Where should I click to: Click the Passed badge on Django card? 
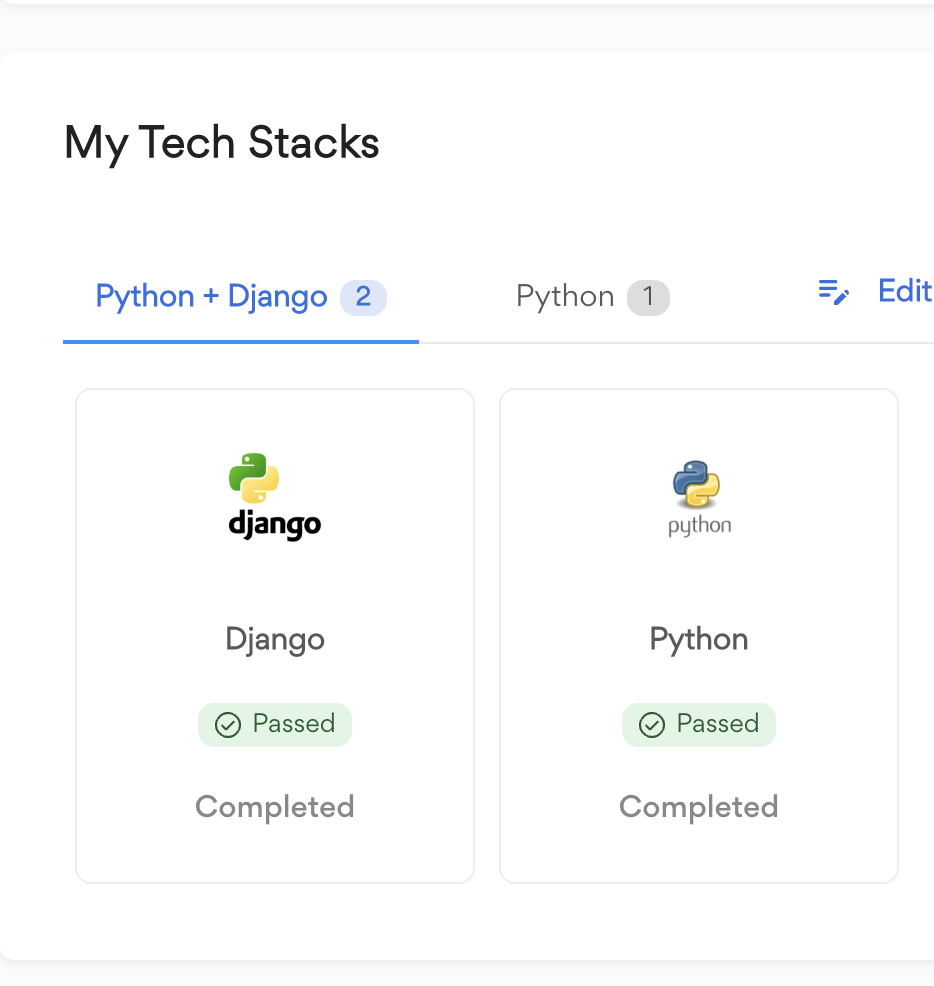tap(275, 724)
